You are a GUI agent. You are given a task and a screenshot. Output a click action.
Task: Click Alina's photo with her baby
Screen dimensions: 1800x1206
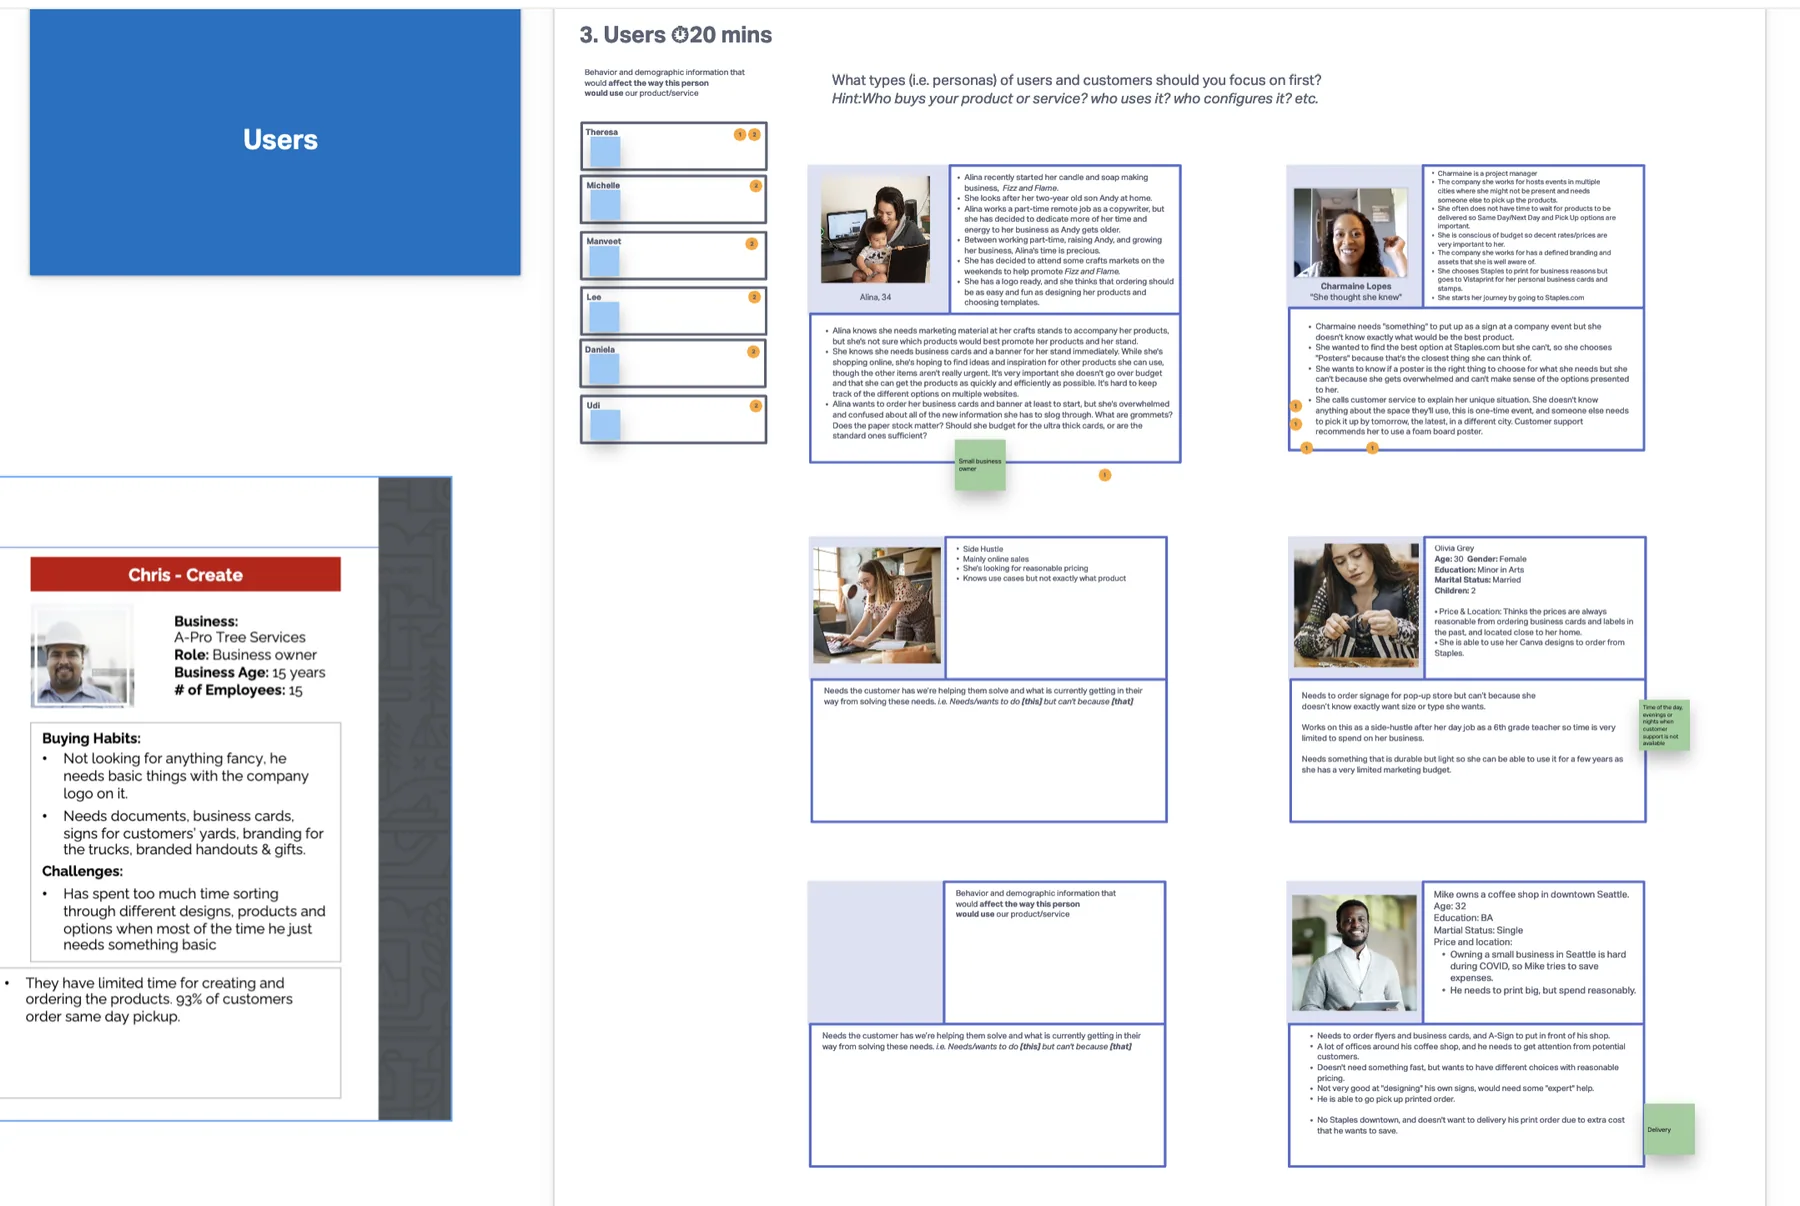(875, 230)
